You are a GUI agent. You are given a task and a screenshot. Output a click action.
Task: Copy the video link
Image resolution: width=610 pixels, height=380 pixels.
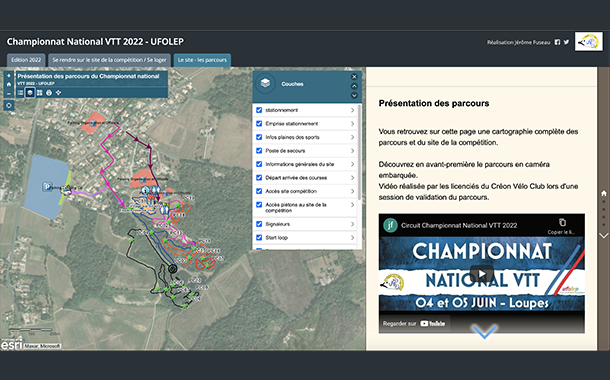(x=562, y=226)
